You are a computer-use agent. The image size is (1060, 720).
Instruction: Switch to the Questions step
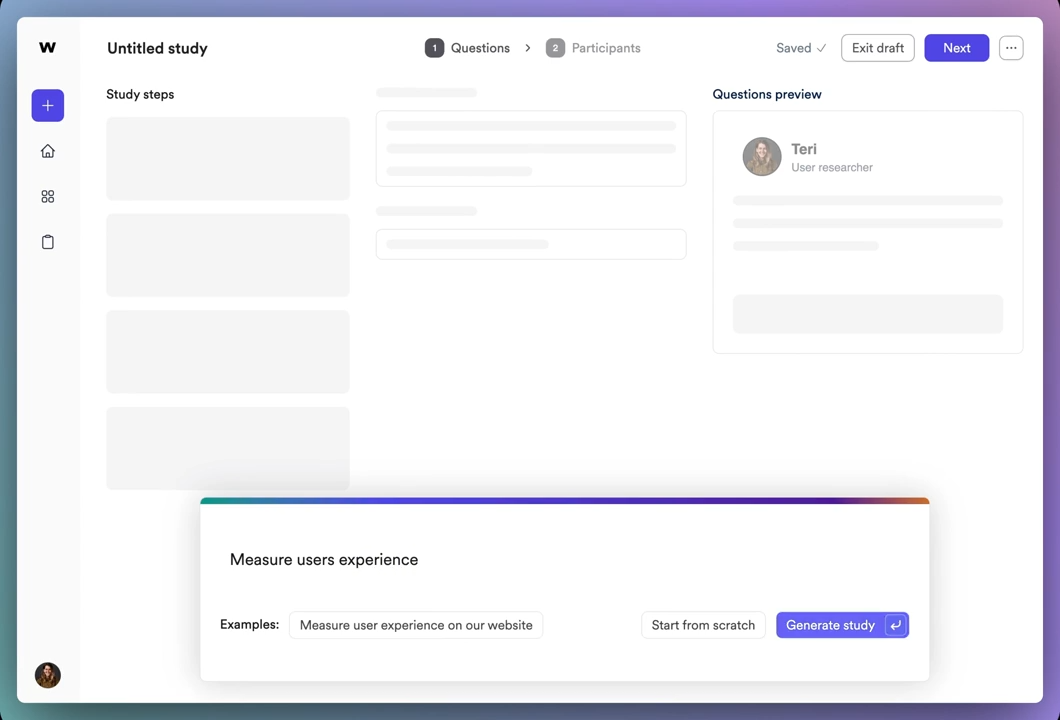(480, 47)
